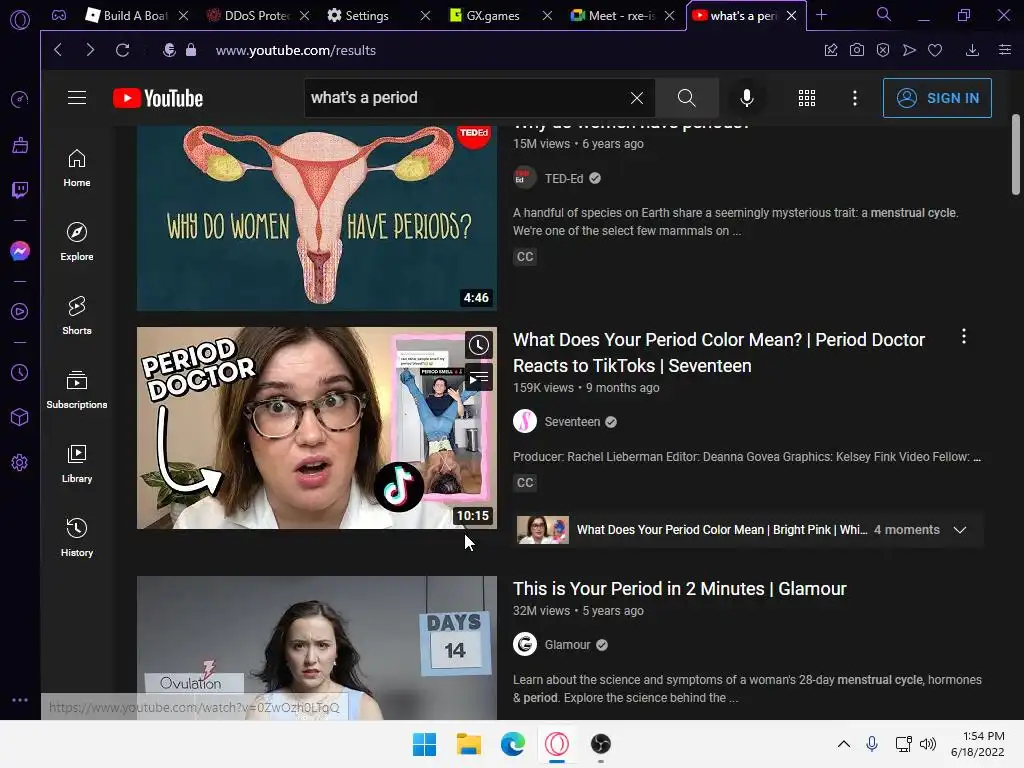Open What Does Your Period Color Mean title
The width and height of the screenshot is (1024, 768).
718,353
